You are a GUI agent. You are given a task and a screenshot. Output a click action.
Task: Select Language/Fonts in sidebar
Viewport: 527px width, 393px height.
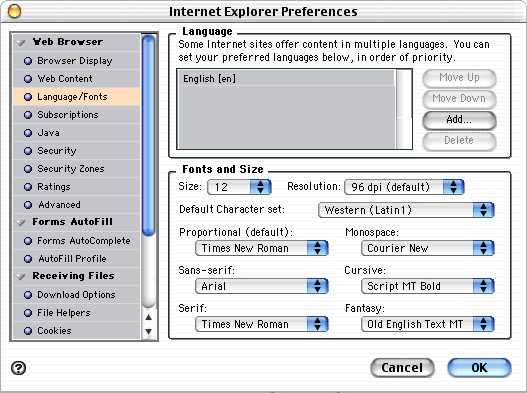point(77,97)
